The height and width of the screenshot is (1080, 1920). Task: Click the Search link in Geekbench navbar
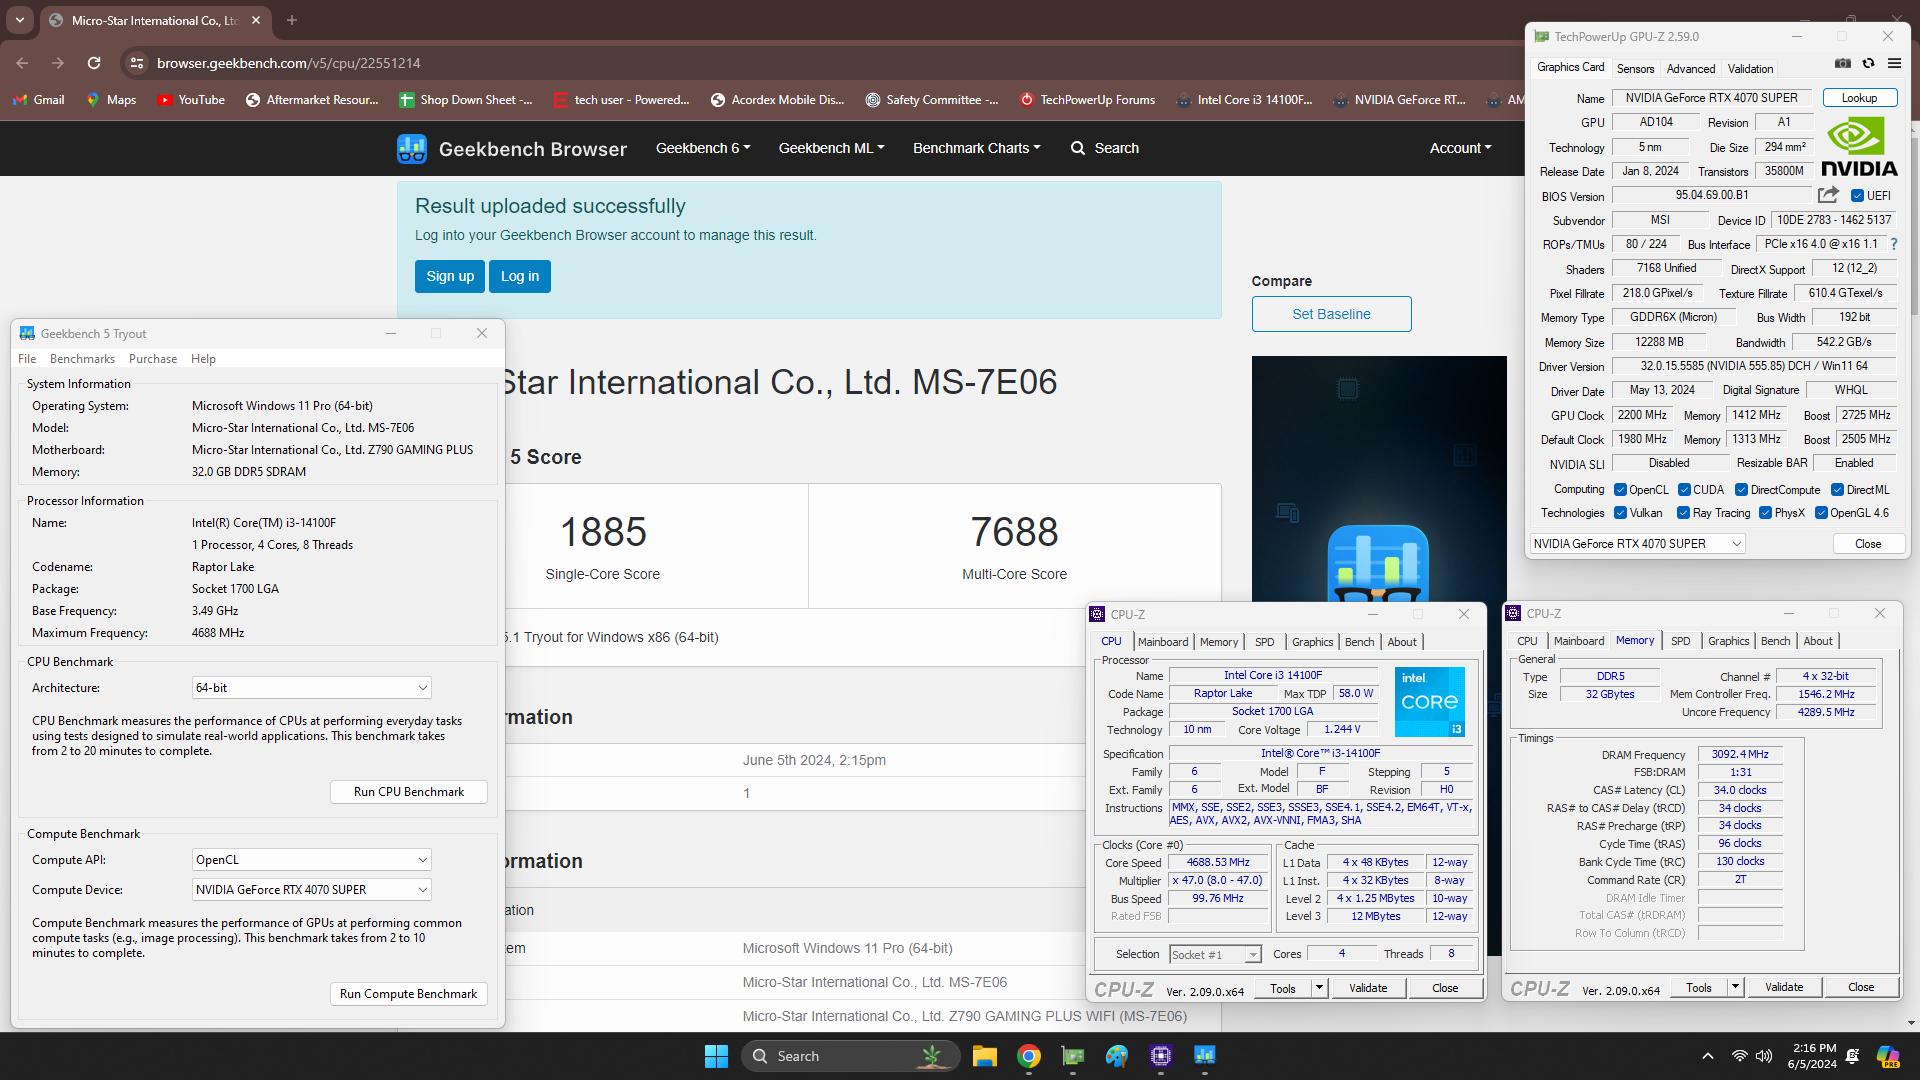coord(1105,148)
